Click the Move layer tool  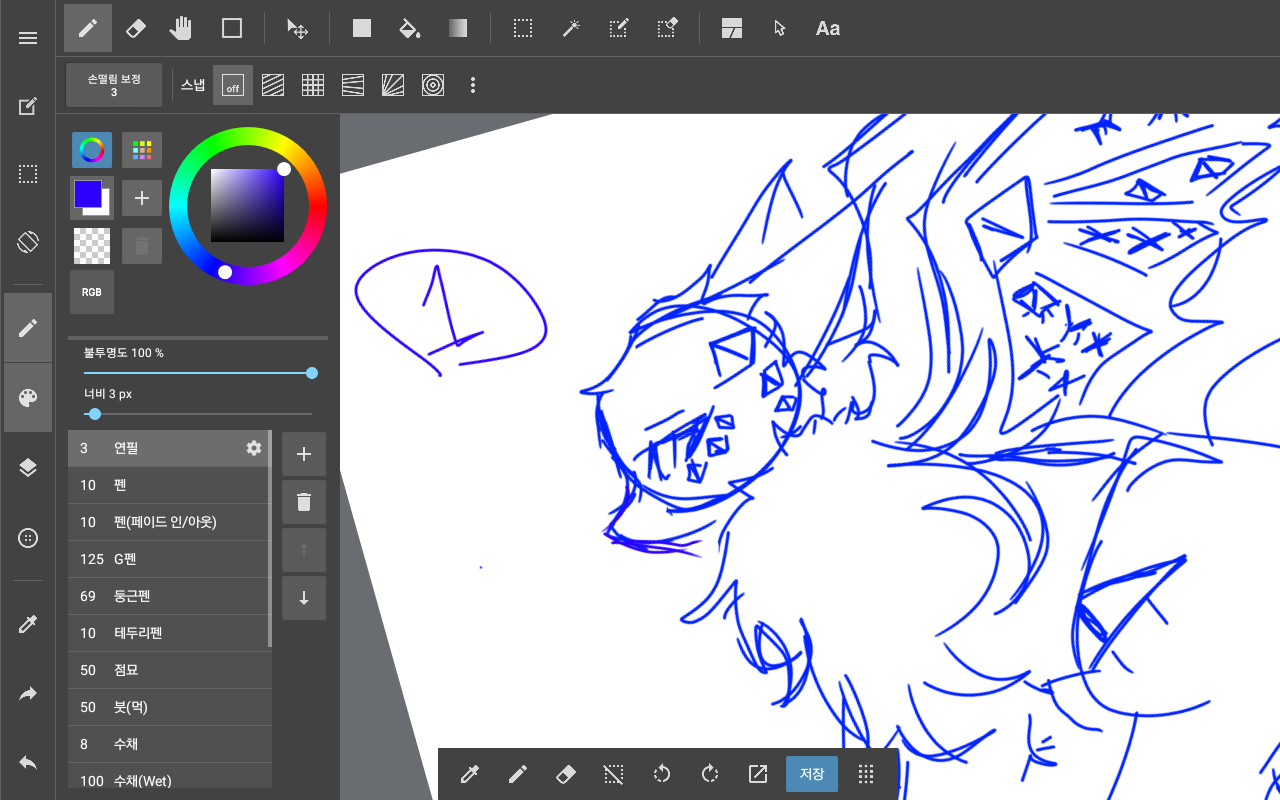[297, 28]
